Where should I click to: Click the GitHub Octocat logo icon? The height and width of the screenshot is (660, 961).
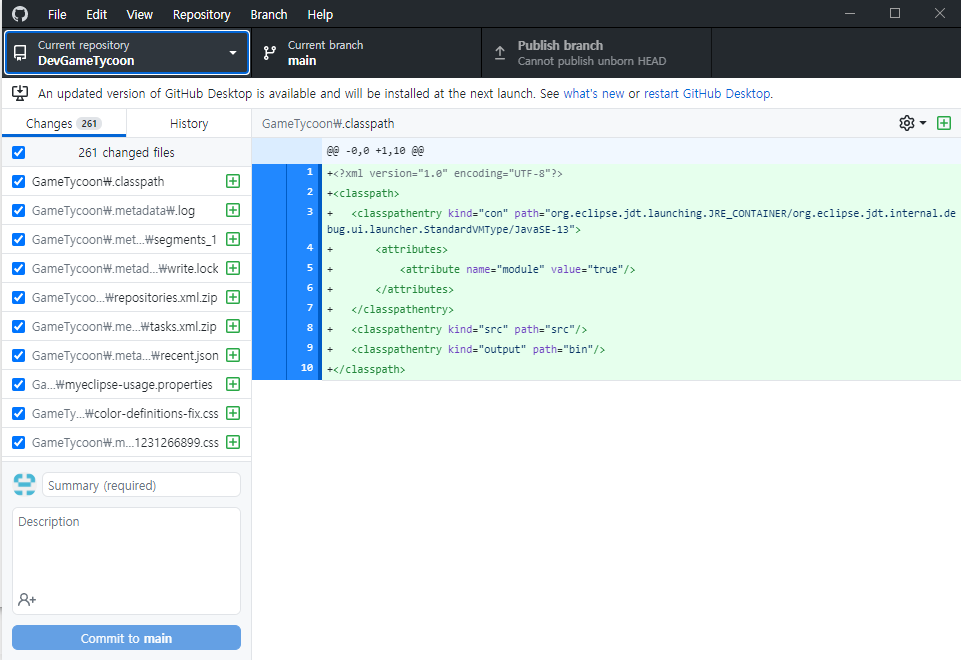click(x=20, y=13)
